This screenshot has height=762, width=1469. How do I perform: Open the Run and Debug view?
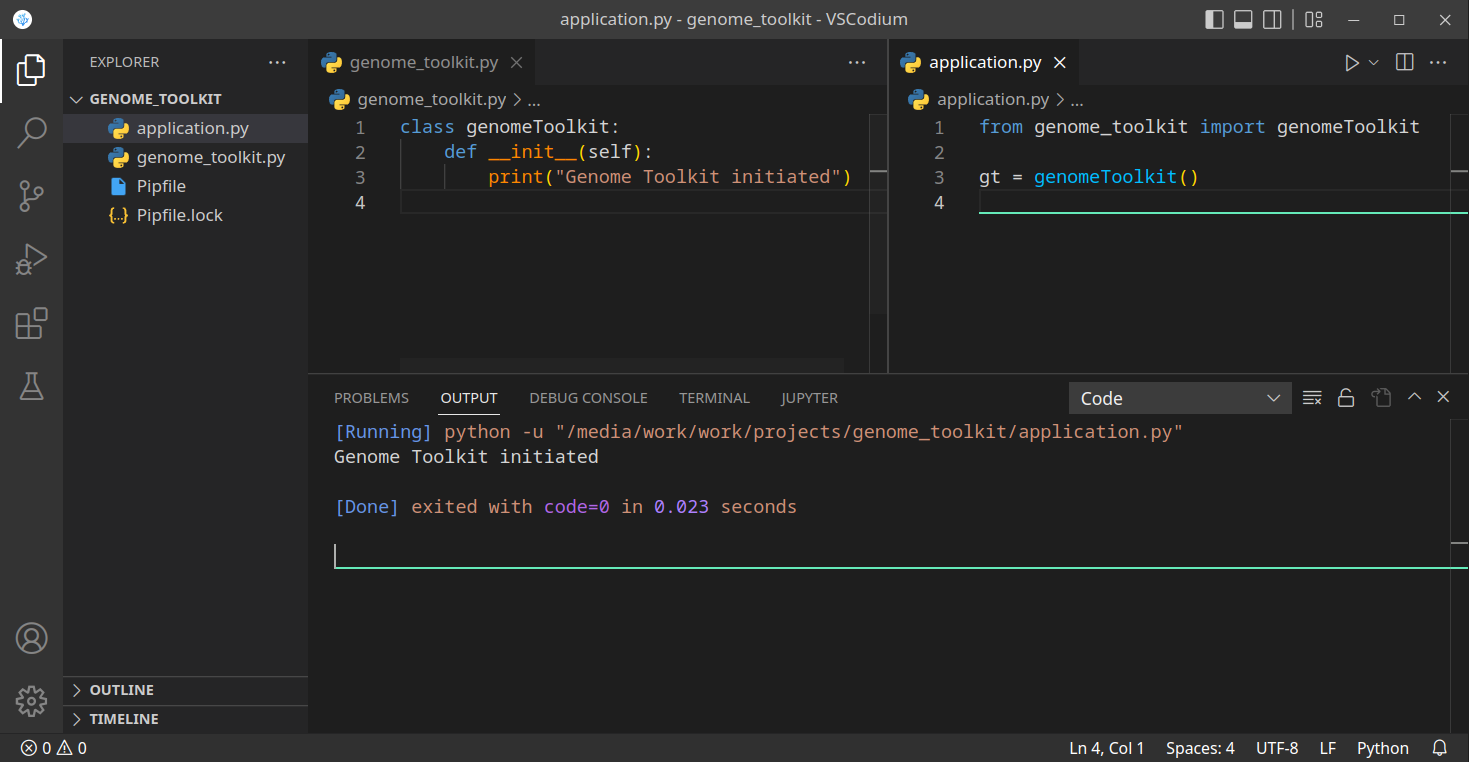31,259
